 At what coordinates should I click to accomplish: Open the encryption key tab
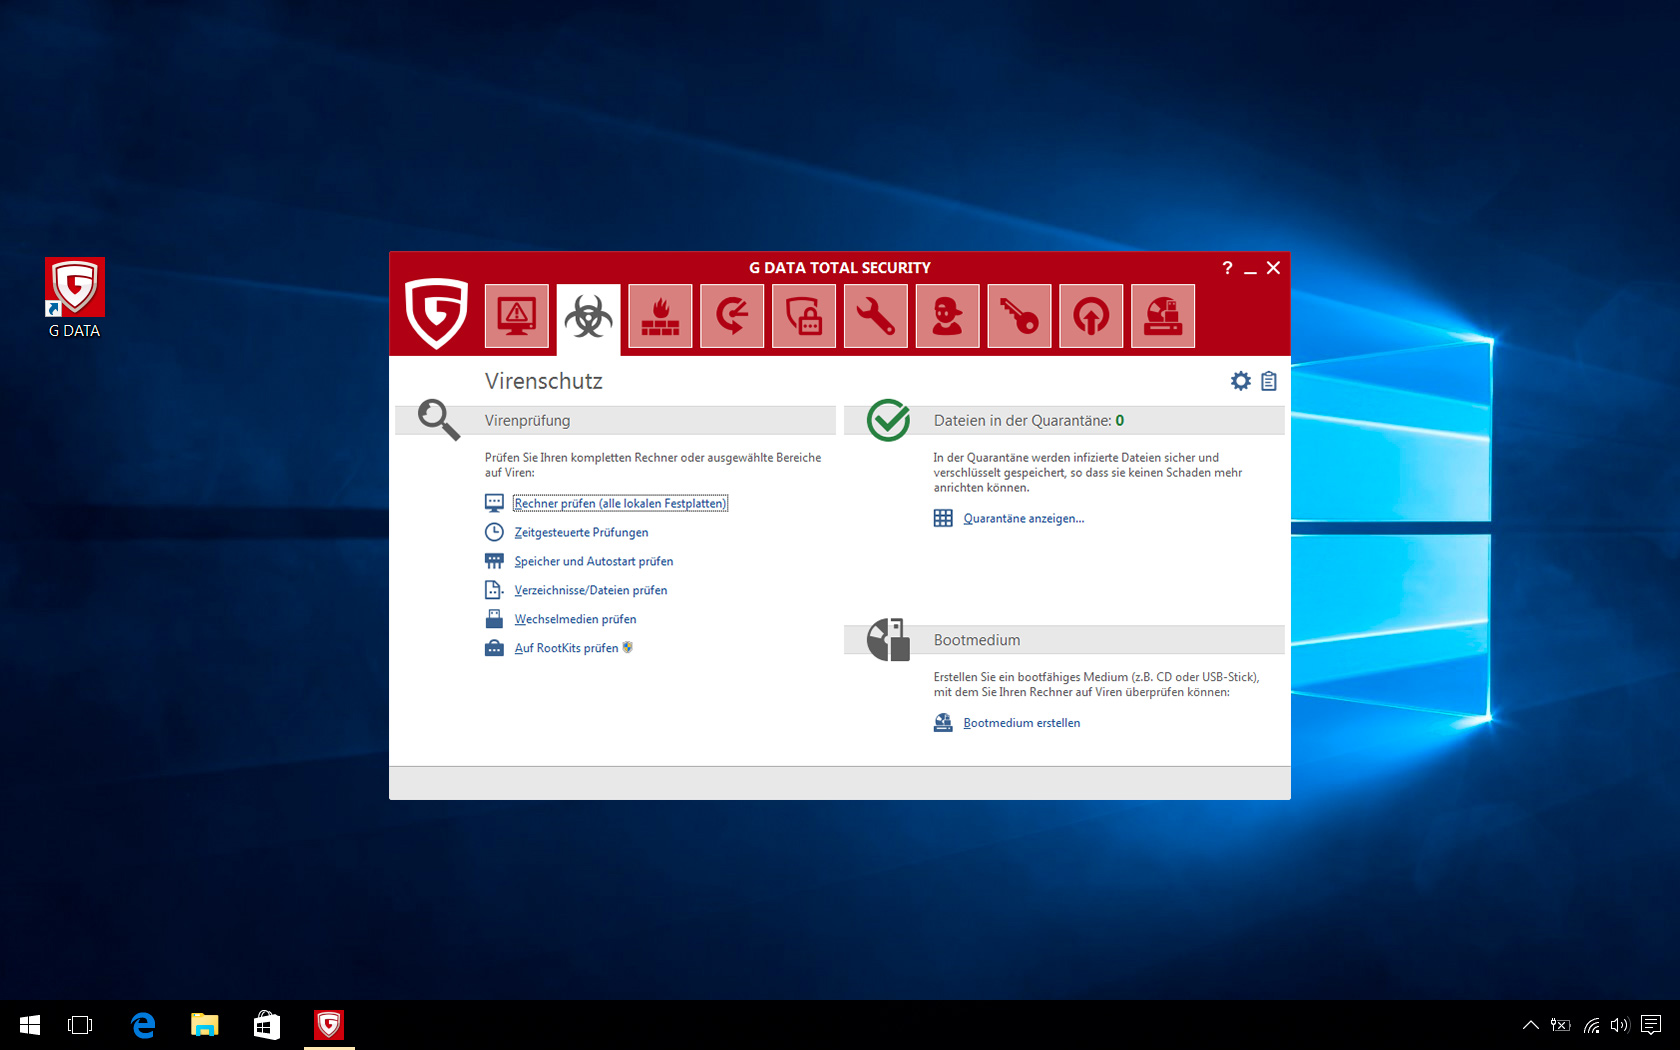pos(1019,316)
